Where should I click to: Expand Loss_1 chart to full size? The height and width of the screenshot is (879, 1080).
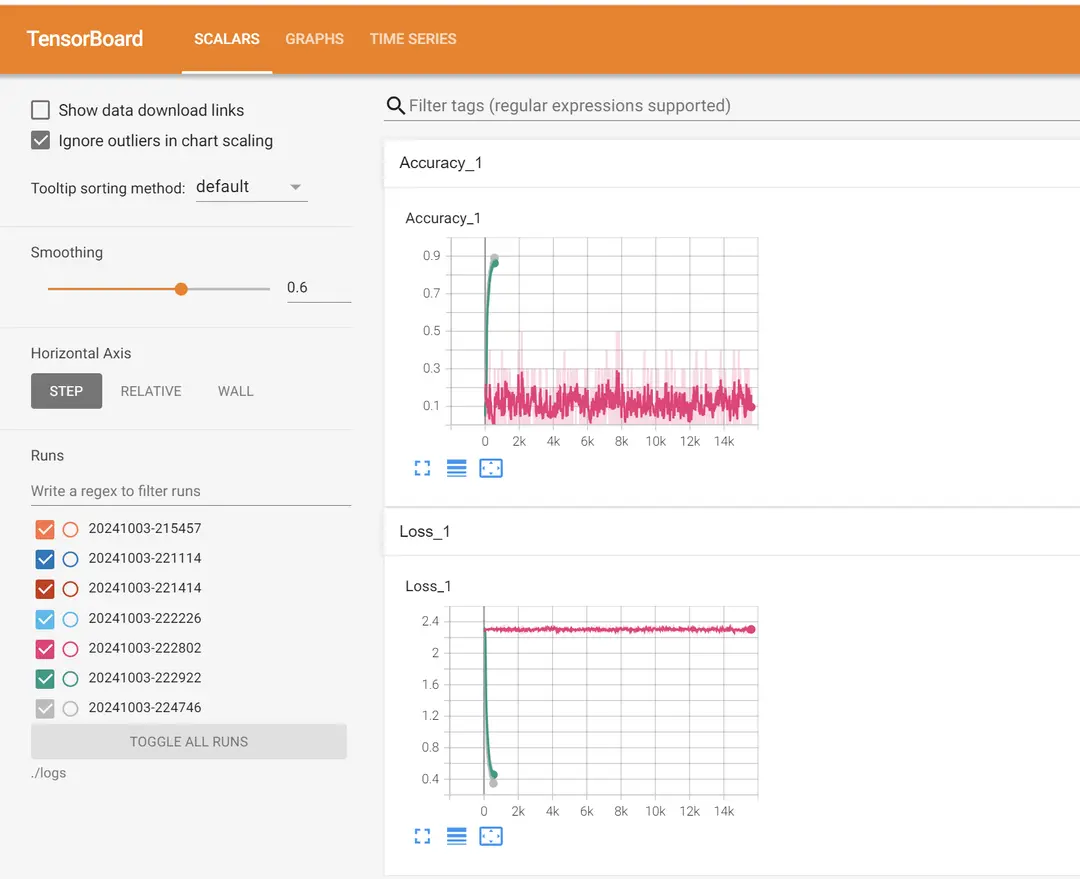click(422, 836)
